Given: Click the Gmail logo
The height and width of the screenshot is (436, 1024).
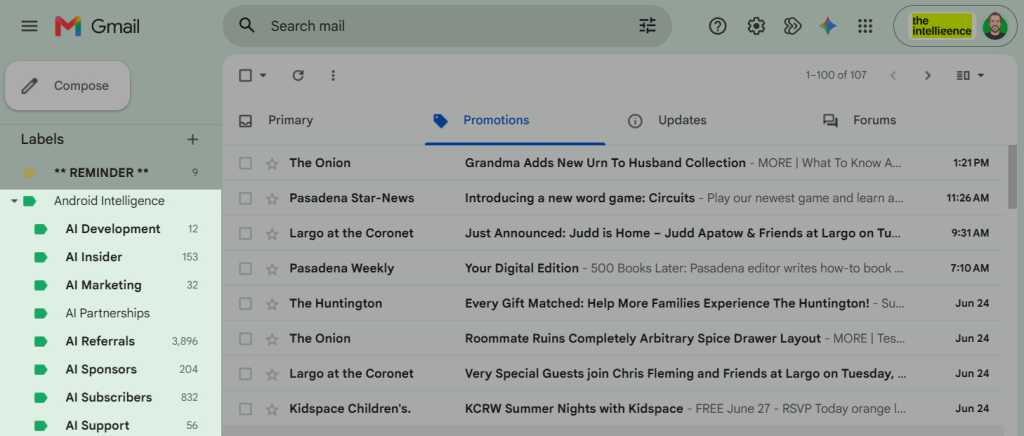Looking at the screenshot, I should pyautogui.click(x=97, y=26).
